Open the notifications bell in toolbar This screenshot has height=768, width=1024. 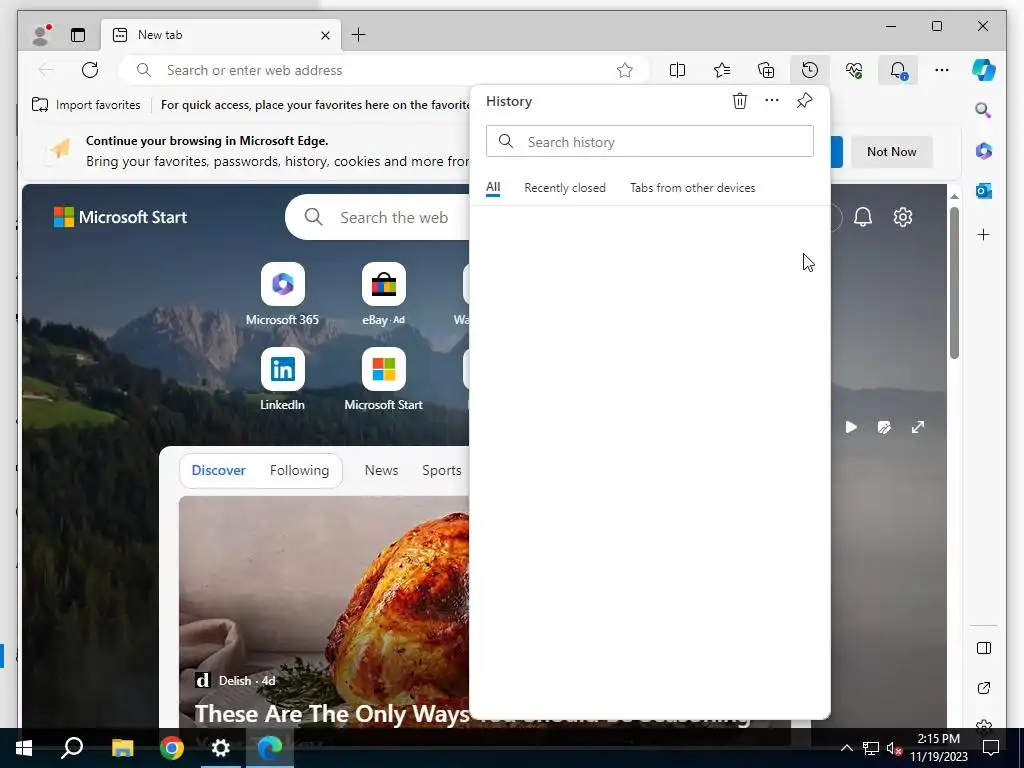point(898,70)
